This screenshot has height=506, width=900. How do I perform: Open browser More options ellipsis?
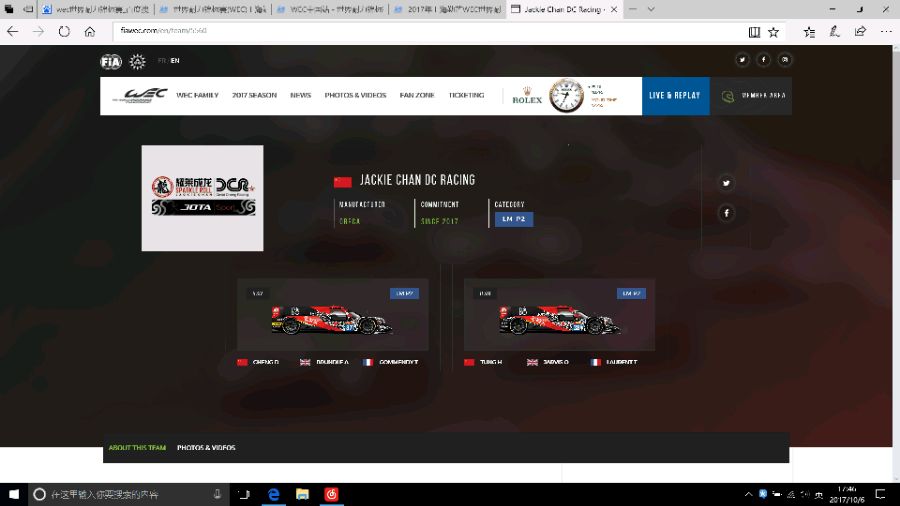click(886, 32)
